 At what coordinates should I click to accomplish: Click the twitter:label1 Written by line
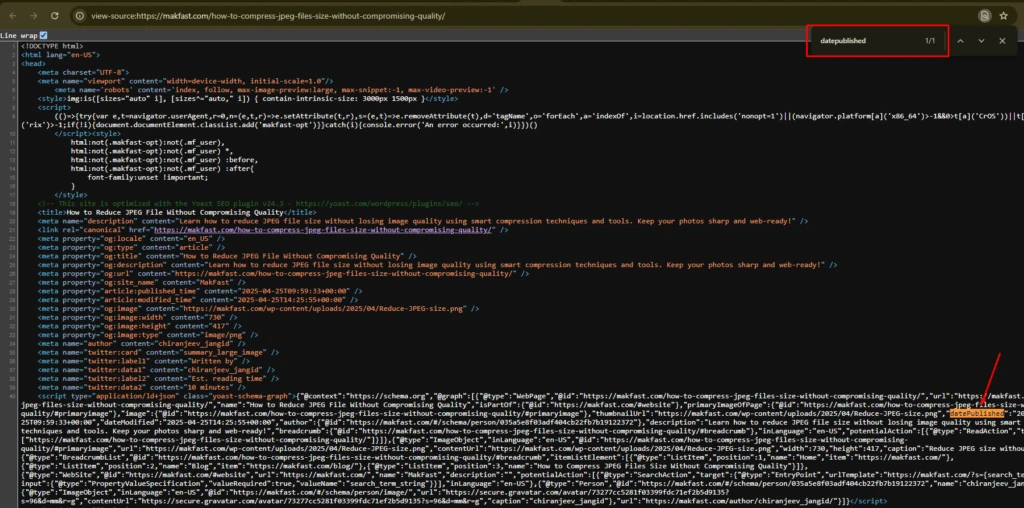click(142, 360)
